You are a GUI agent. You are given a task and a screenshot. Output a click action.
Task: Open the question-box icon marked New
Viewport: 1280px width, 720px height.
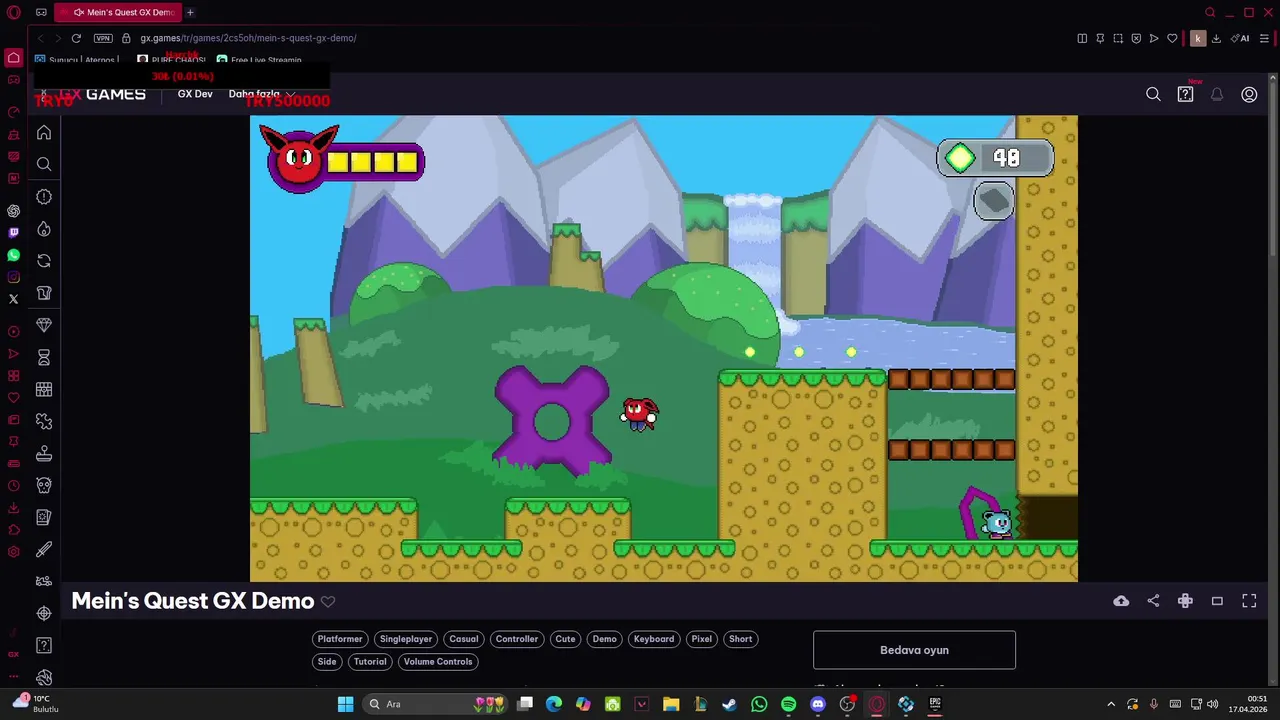click(x=1185, y=94)
